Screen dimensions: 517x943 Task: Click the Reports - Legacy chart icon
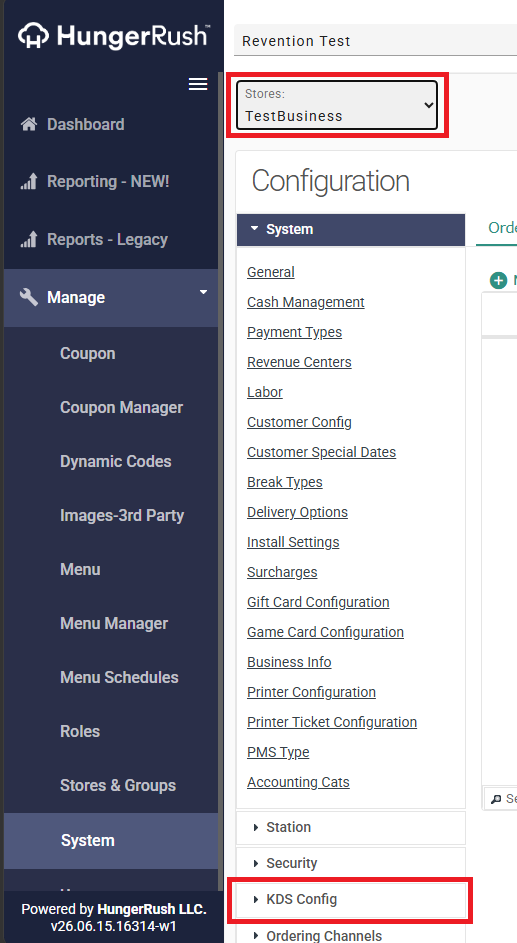(28, 239)
